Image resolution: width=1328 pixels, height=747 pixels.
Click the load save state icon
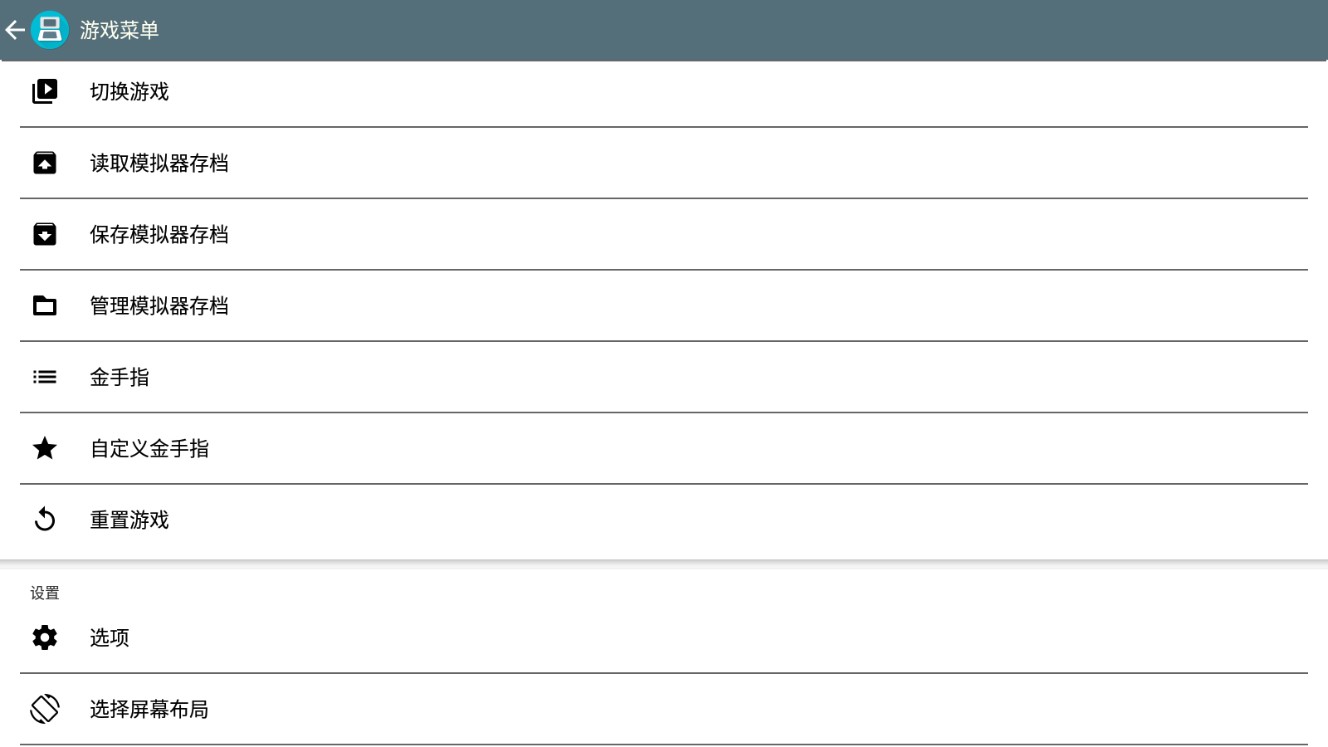(x=45, y=163)
